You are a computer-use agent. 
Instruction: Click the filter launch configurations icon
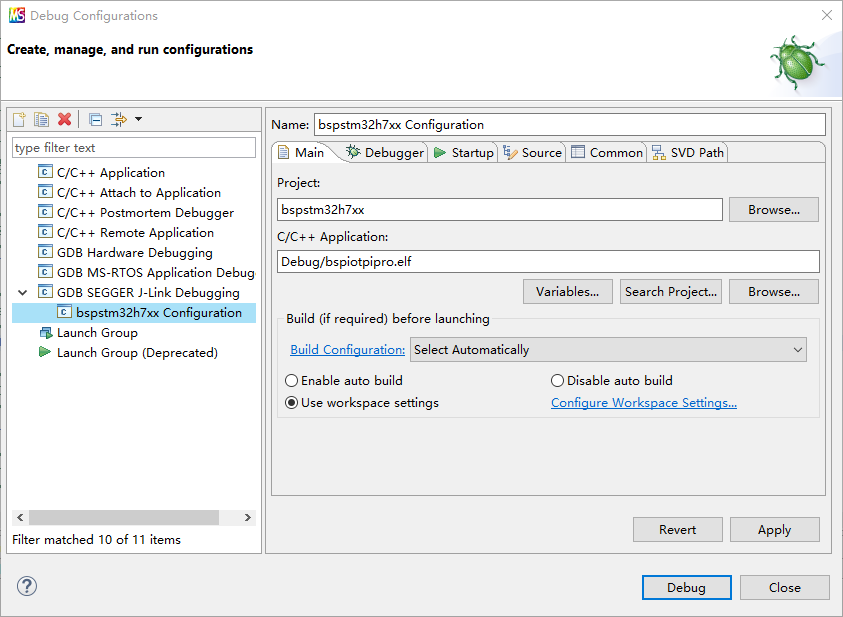[118, 120]
